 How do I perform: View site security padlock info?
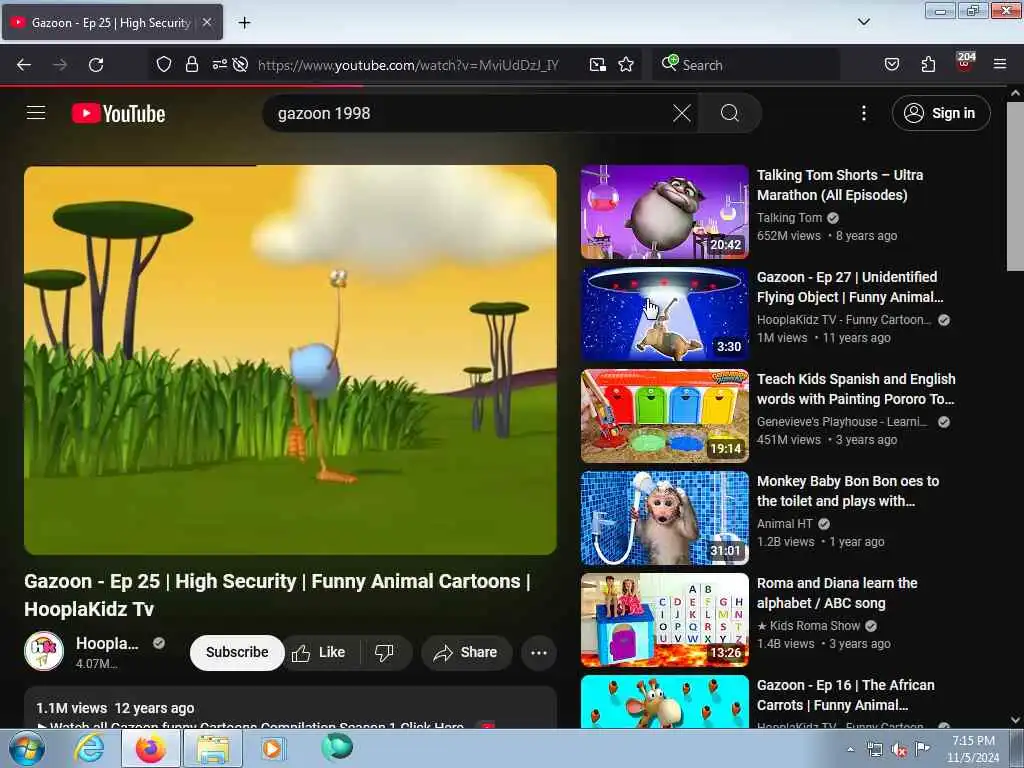point(191,64)
